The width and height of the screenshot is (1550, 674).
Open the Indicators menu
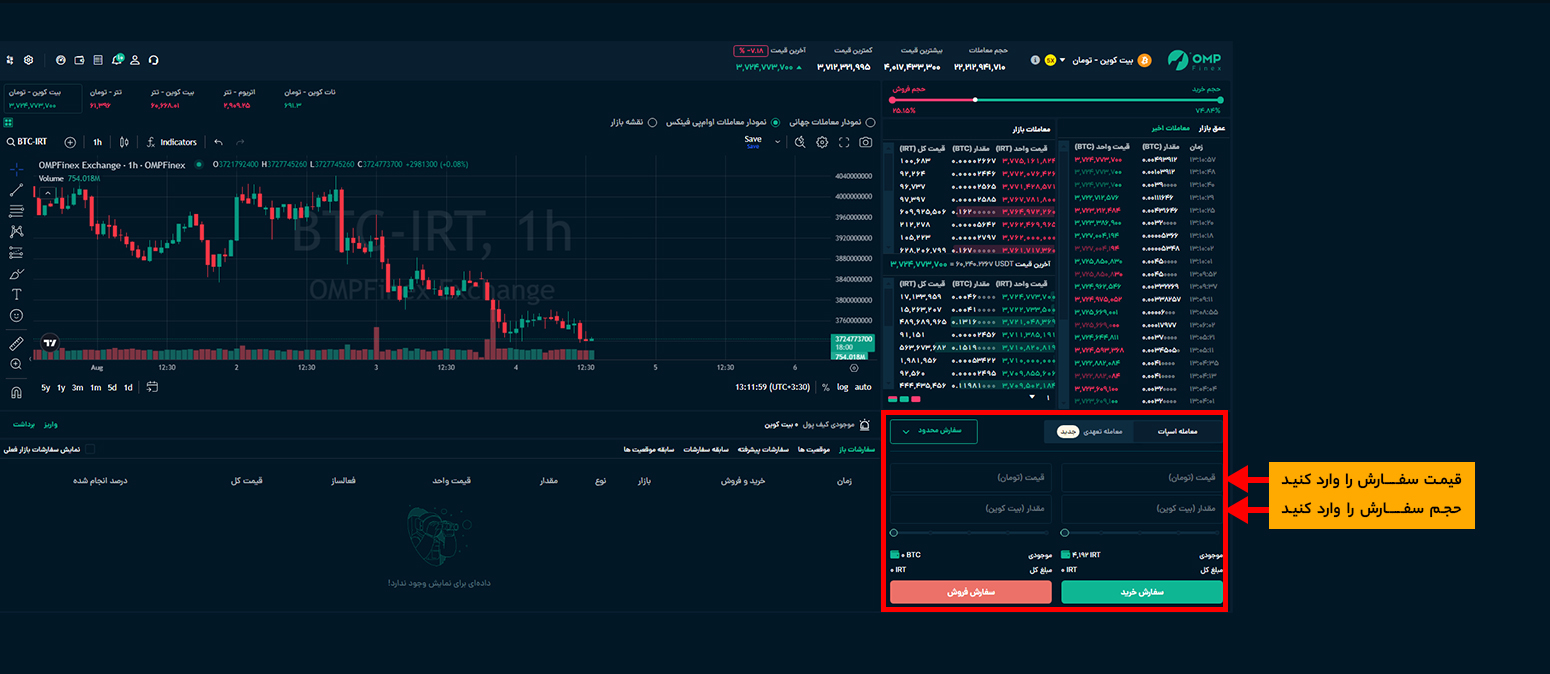pos(172,142)
